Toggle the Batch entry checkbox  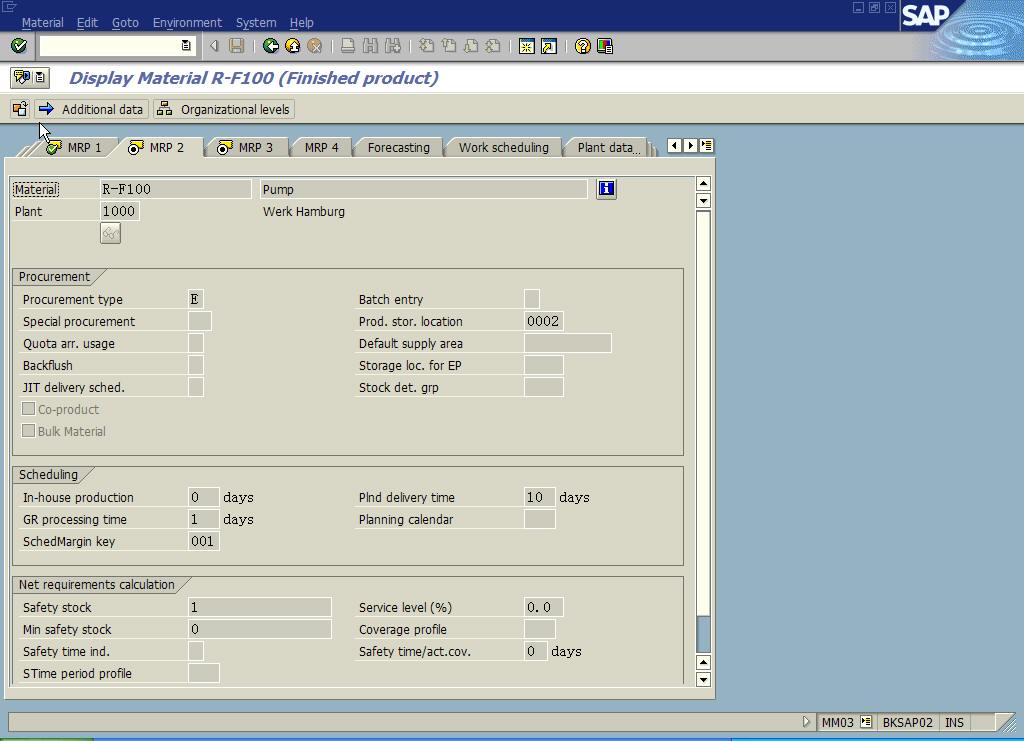(x=532, y=299)
